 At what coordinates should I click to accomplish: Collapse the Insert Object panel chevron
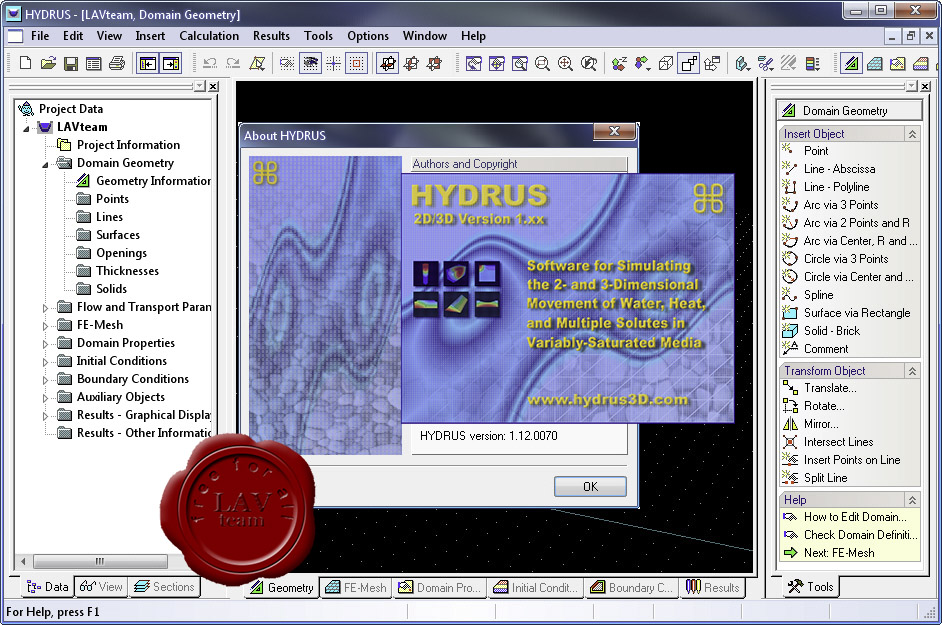pyautogui.click(x=912, y=134)
